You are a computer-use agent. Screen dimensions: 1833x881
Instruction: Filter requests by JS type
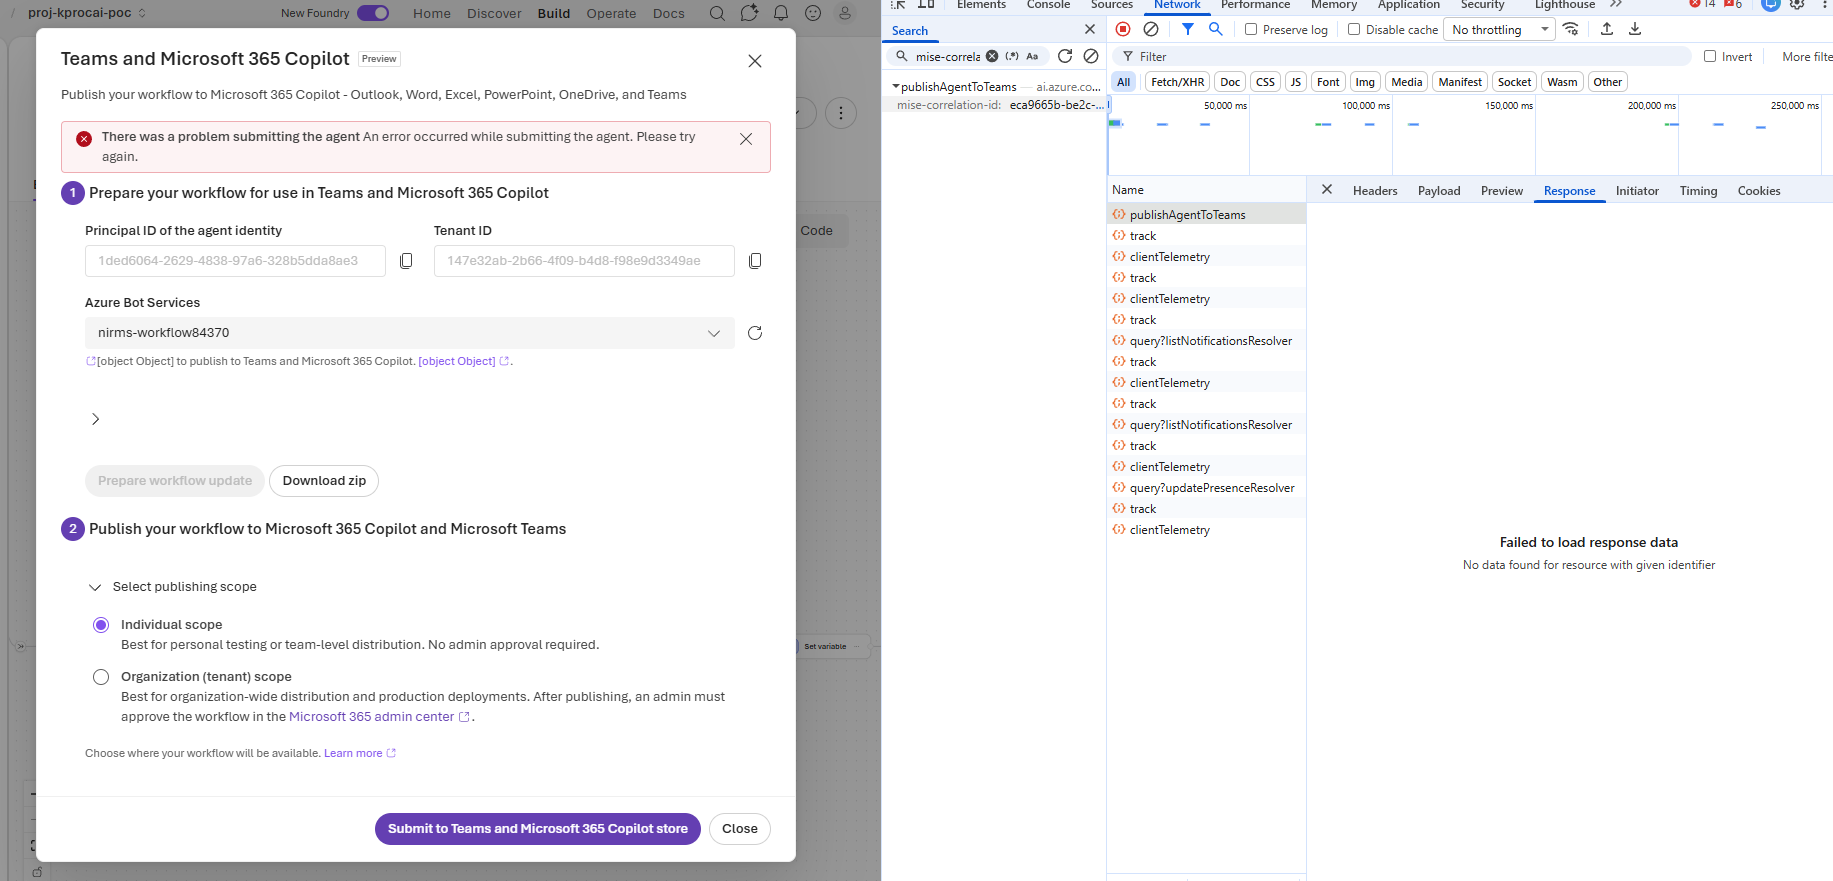[1296, 82]
